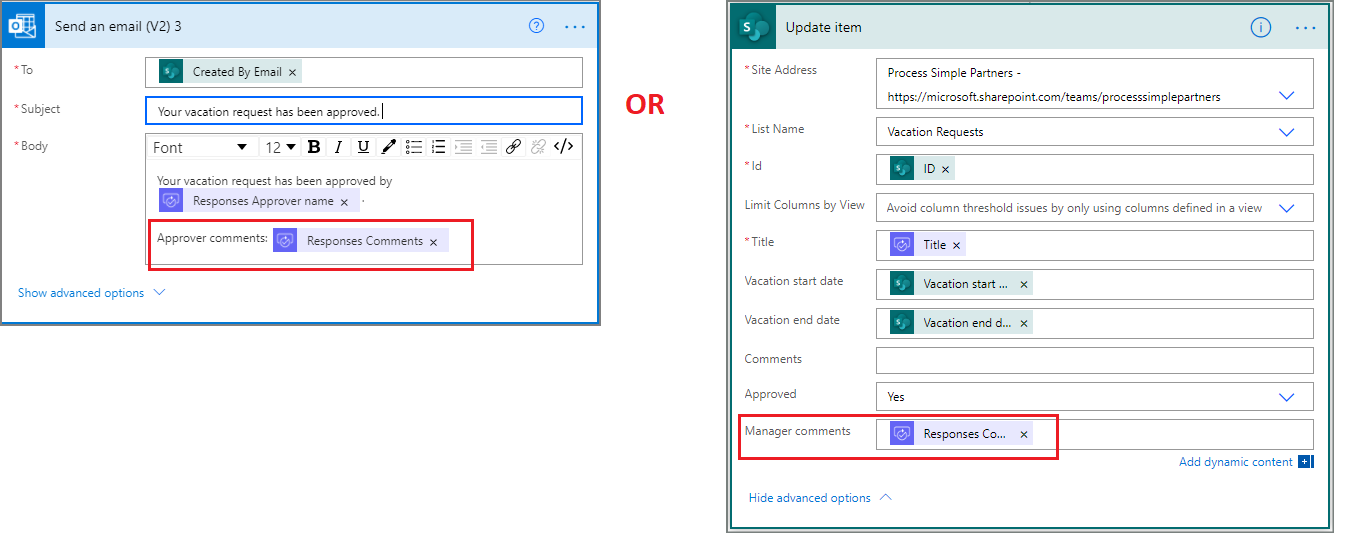Click into the empty Comments field
1354x546 pixels.
[x=1094, y=360]
